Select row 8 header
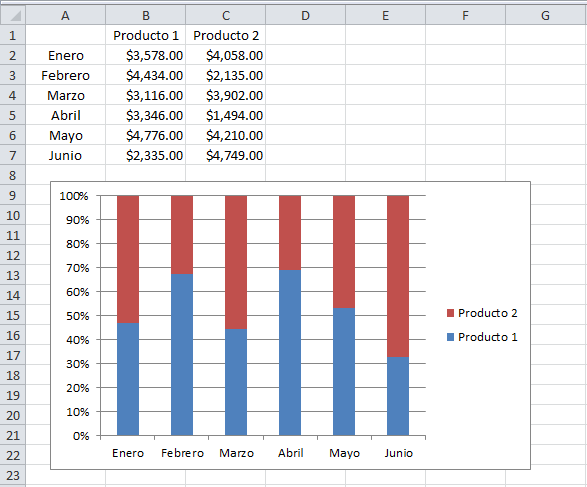This screenshot has height=487, width=587. [x=13, y=175]
